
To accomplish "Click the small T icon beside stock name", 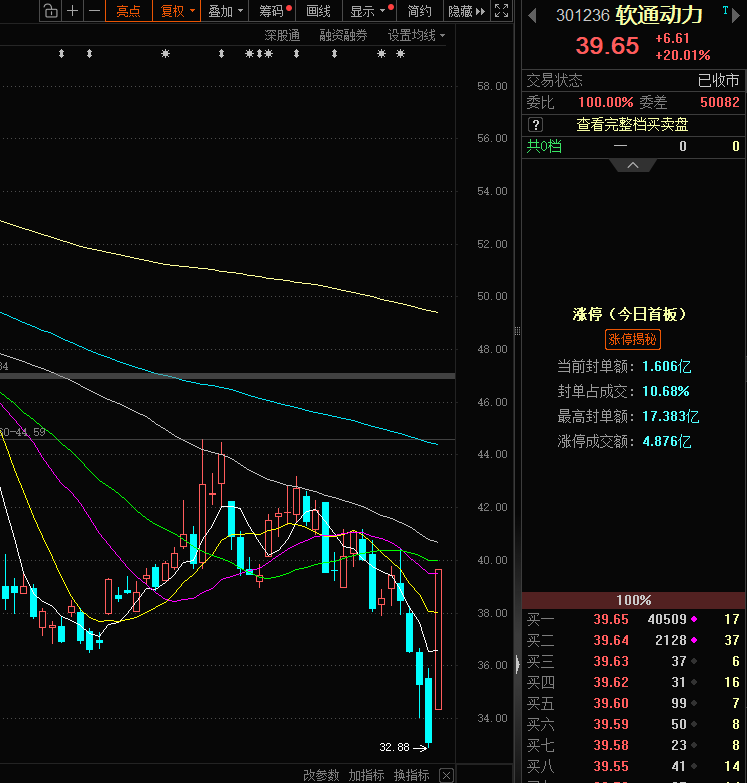I will (x=725, y=10).
